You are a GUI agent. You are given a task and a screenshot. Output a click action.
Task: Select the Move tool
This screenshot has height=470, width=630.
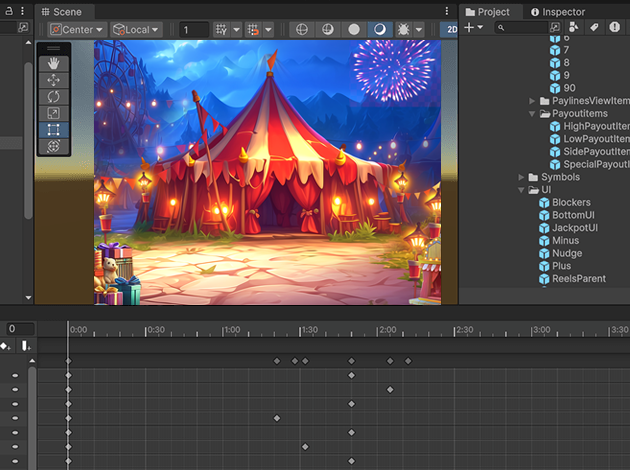point(53,80)
